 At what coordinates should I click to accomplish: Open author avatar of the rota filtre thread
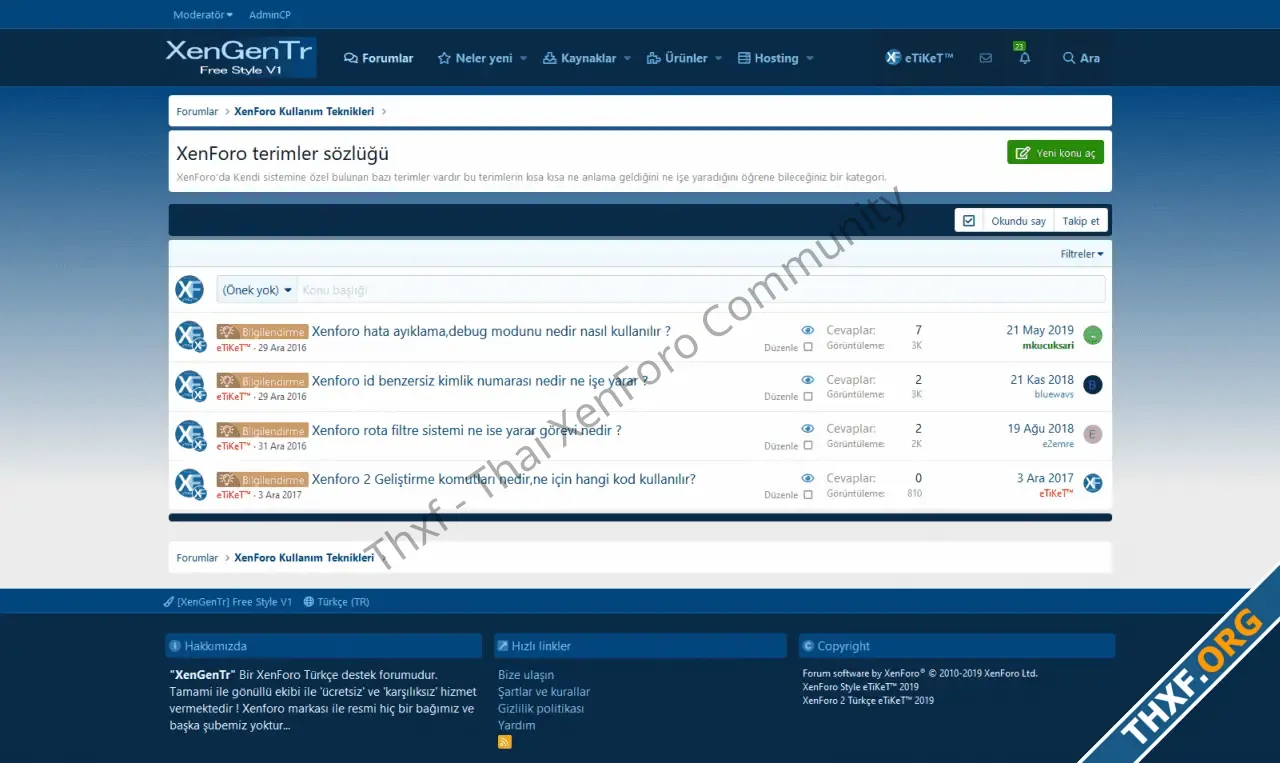tap(190, 435)
